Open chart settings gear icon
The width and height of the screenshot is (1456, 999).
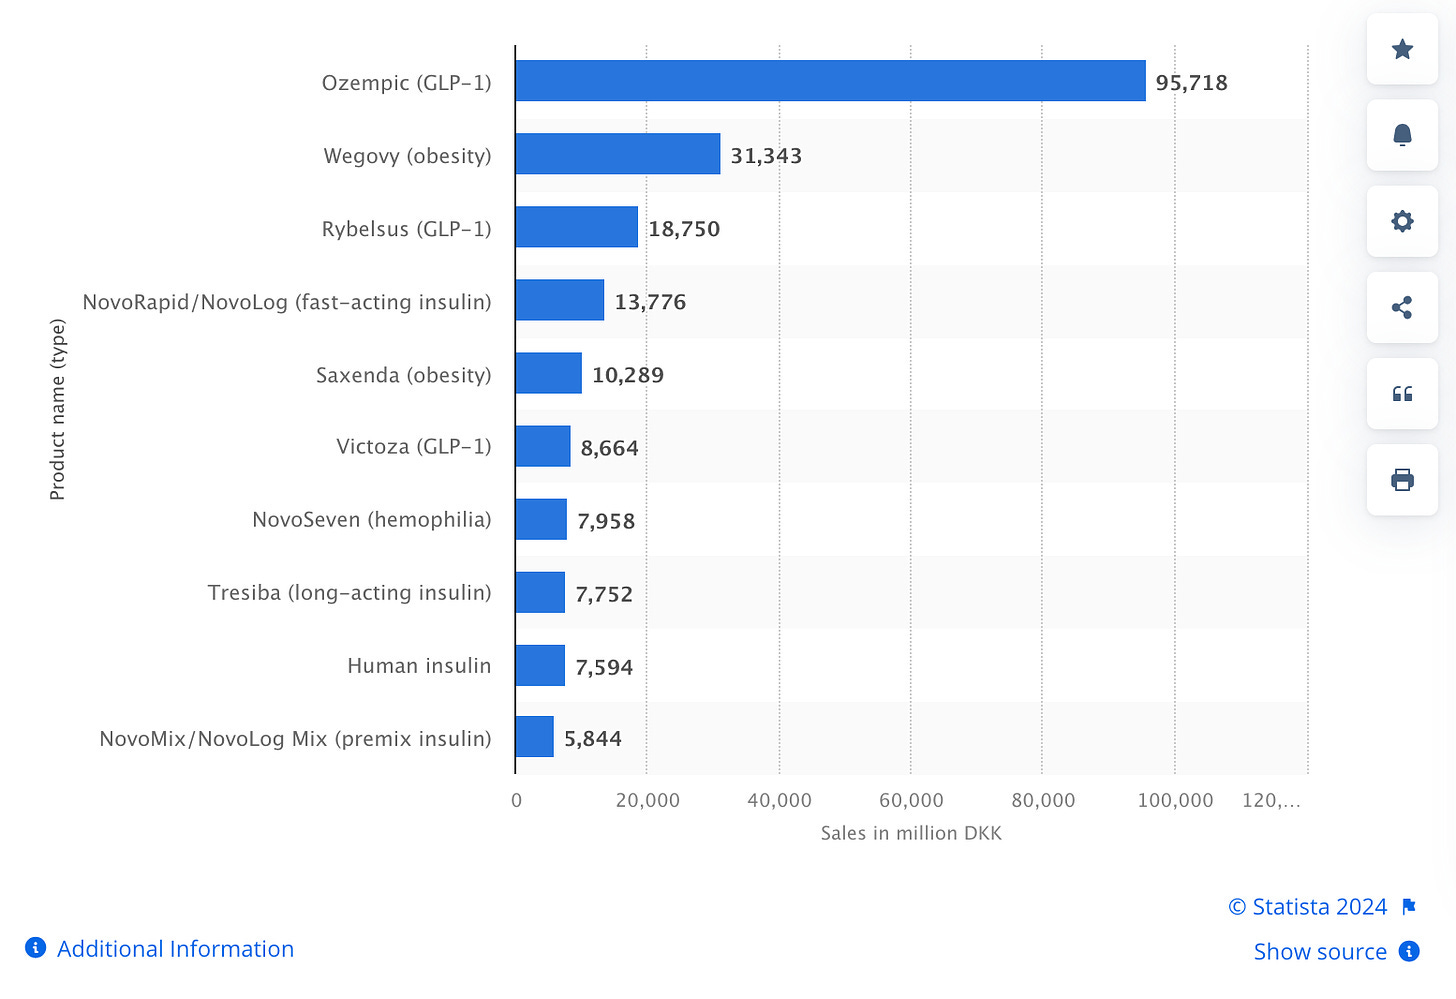coord(1402,221)
